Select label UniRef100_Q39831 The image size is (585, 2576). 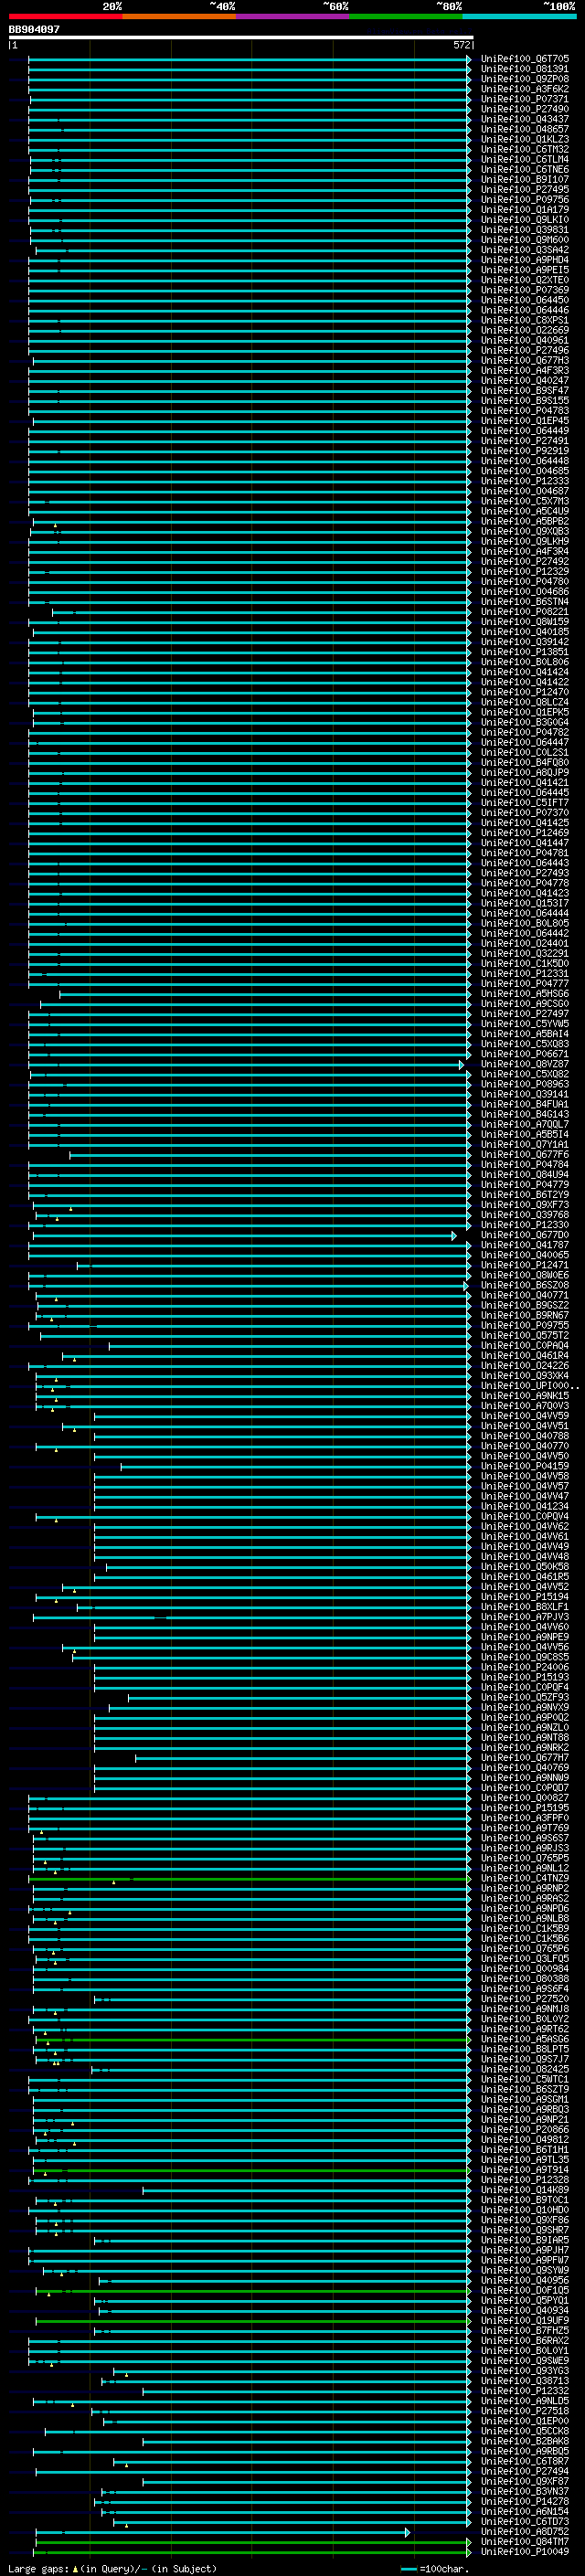point(525,230)
